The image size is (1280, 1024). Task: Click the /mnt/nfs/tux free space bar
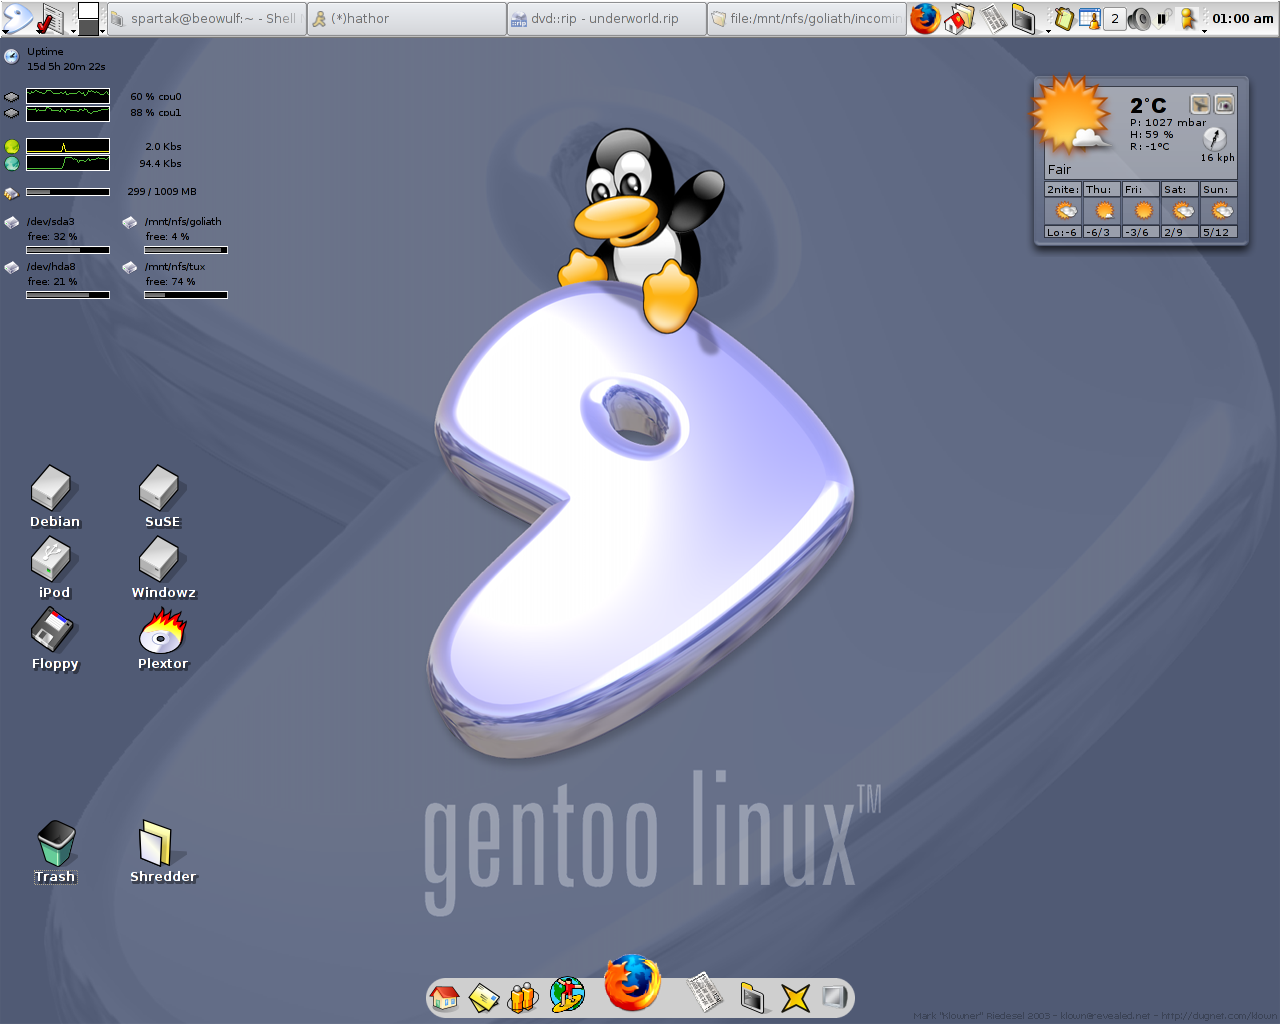(186, 295)
